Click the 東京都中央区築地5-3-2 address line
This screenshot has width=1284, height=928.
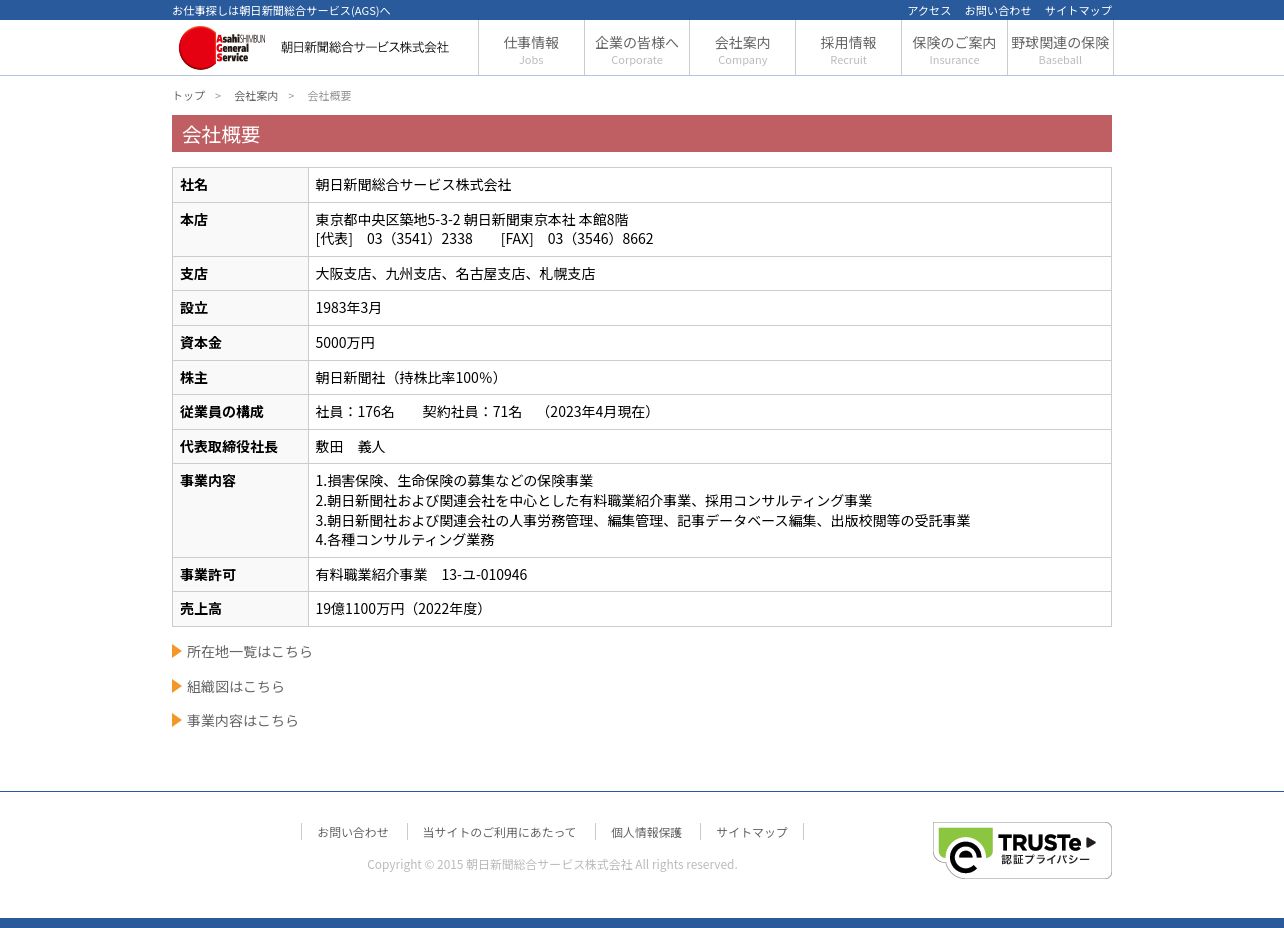[x=472, y=220]
